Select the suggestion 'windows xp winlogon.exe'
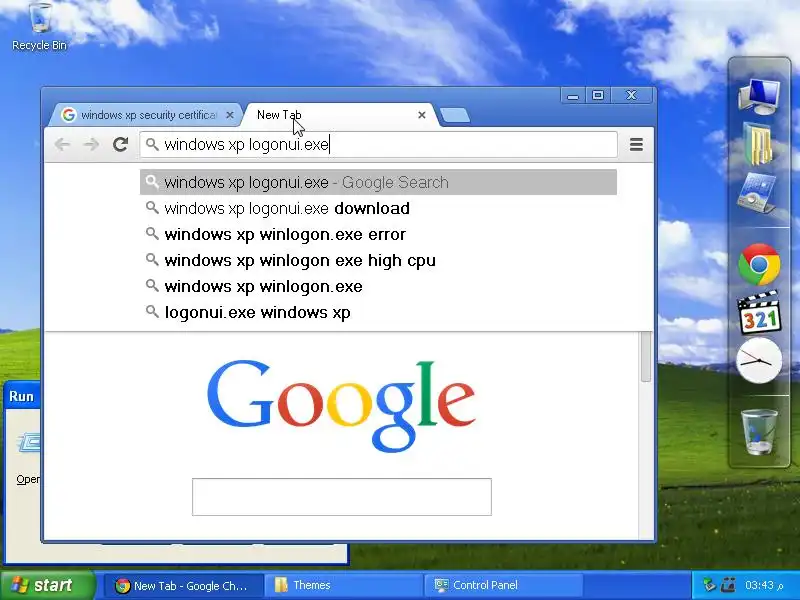 tap(379, 286)
